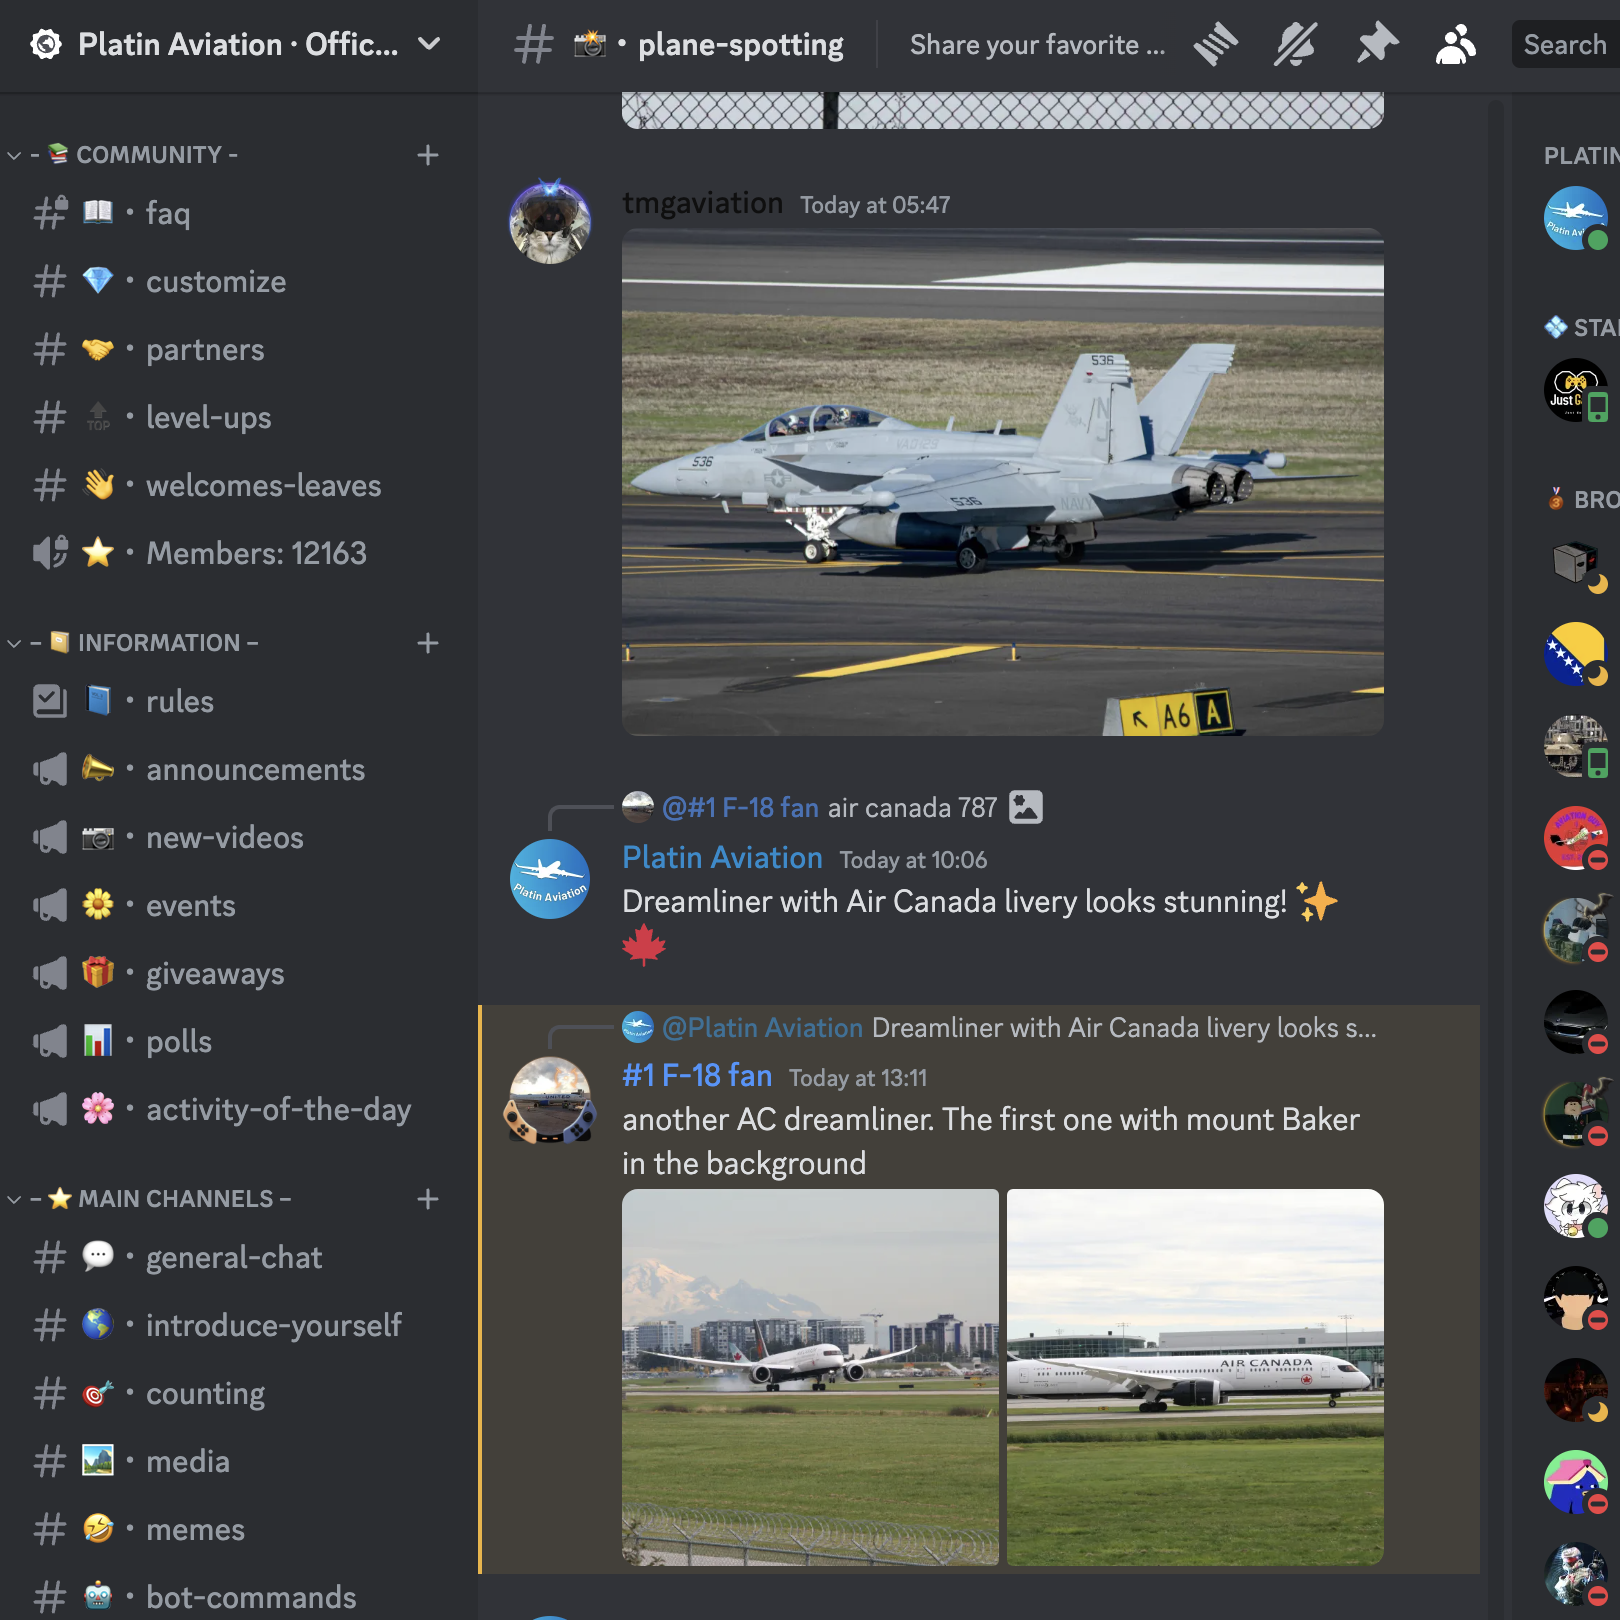Open the bot-commands channel
The height and width of the screenshot is (1620, 1620).
239,1598
